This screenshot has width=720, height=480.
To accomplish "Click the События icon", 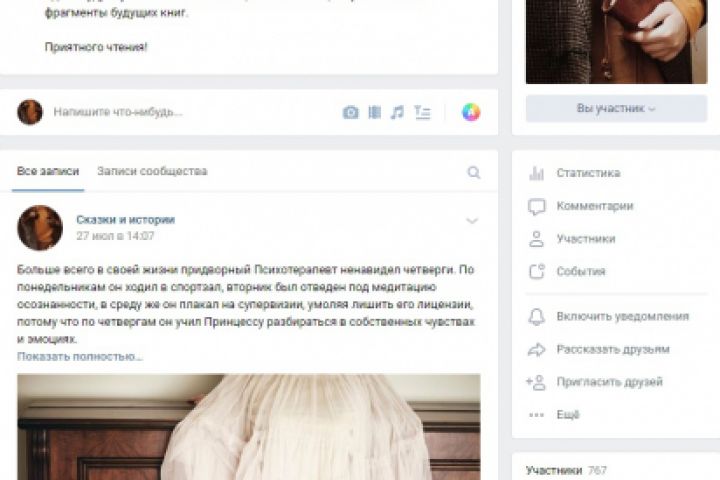I will point(536,271).
